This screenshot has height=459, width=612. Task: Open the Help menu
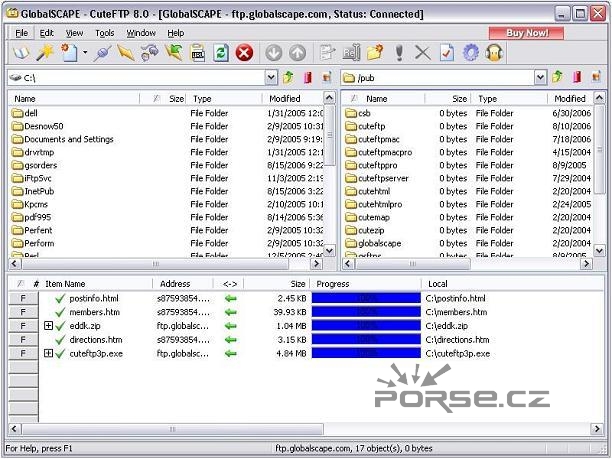176,33
